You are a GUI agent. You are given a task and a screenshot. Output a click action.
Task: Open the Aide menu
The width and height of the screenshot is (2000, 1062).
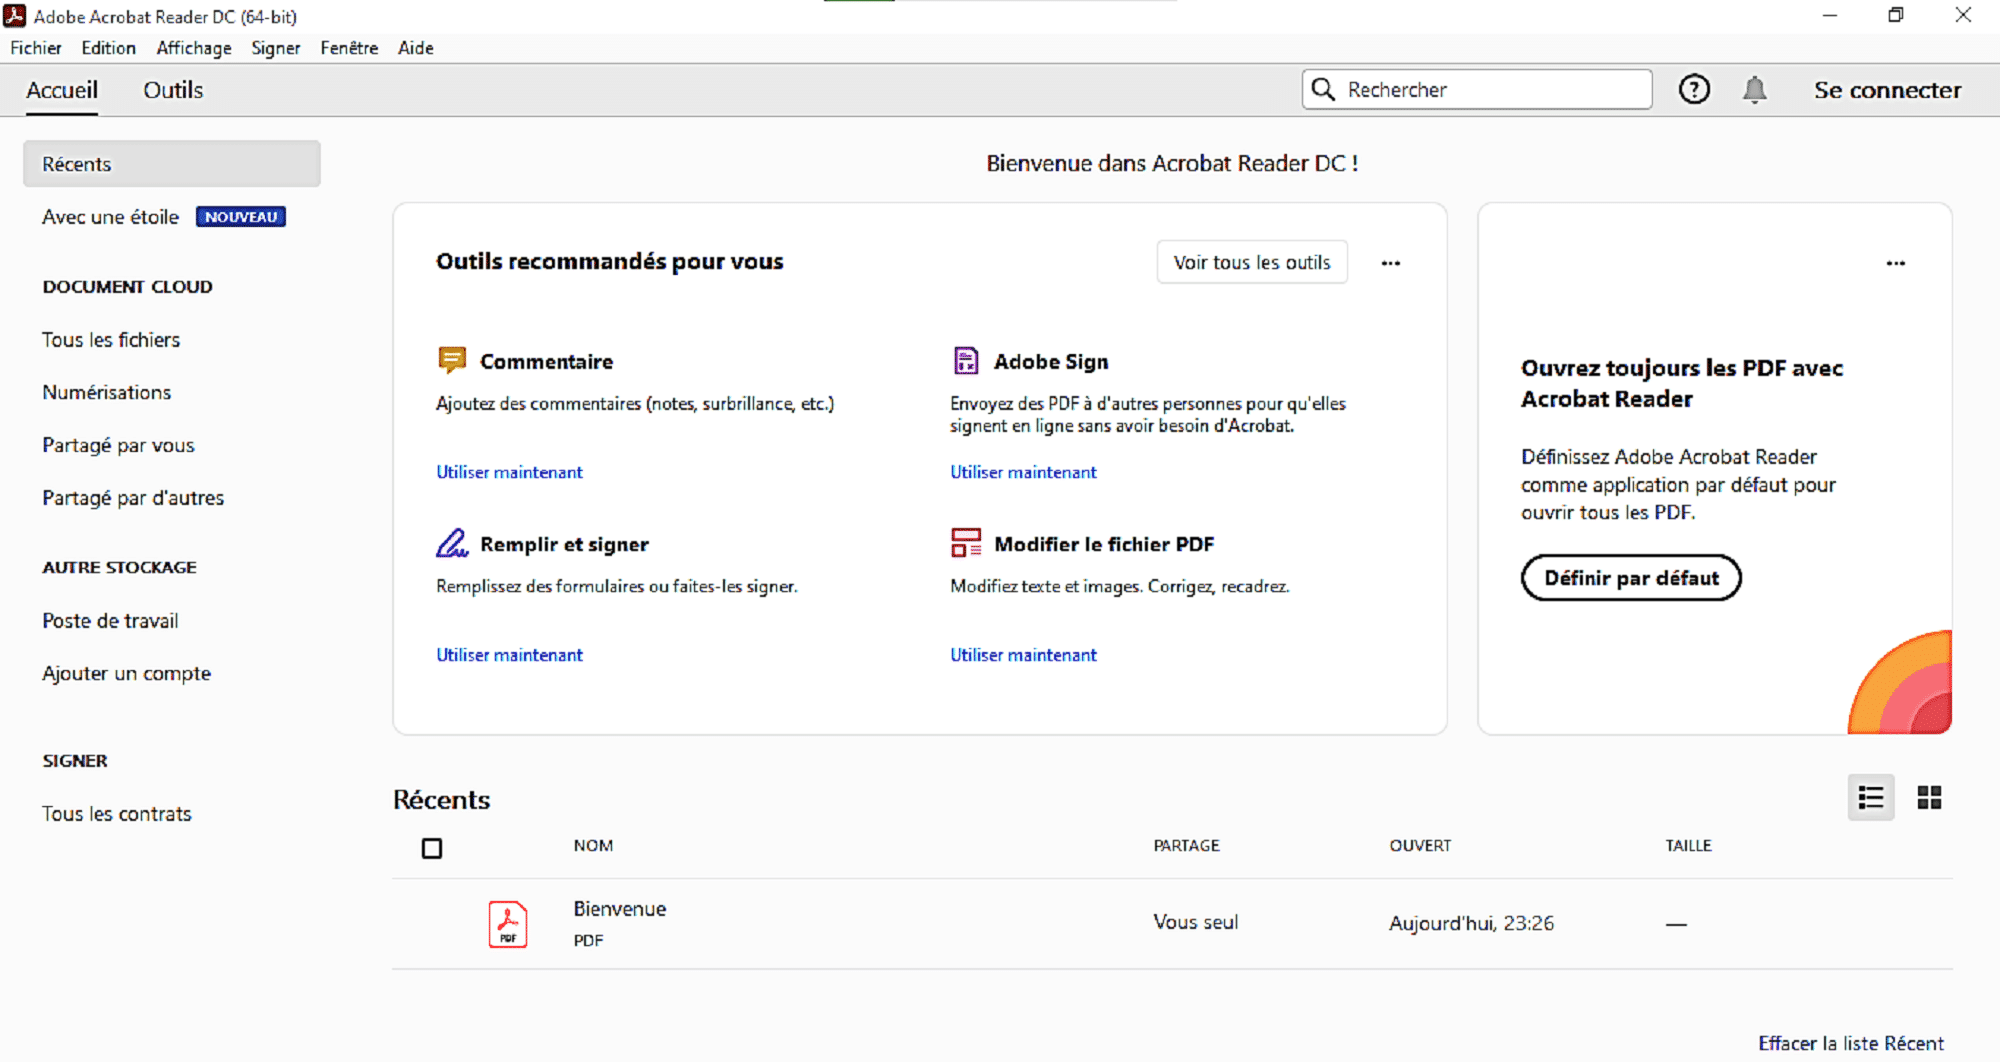[x=416, y=48]
